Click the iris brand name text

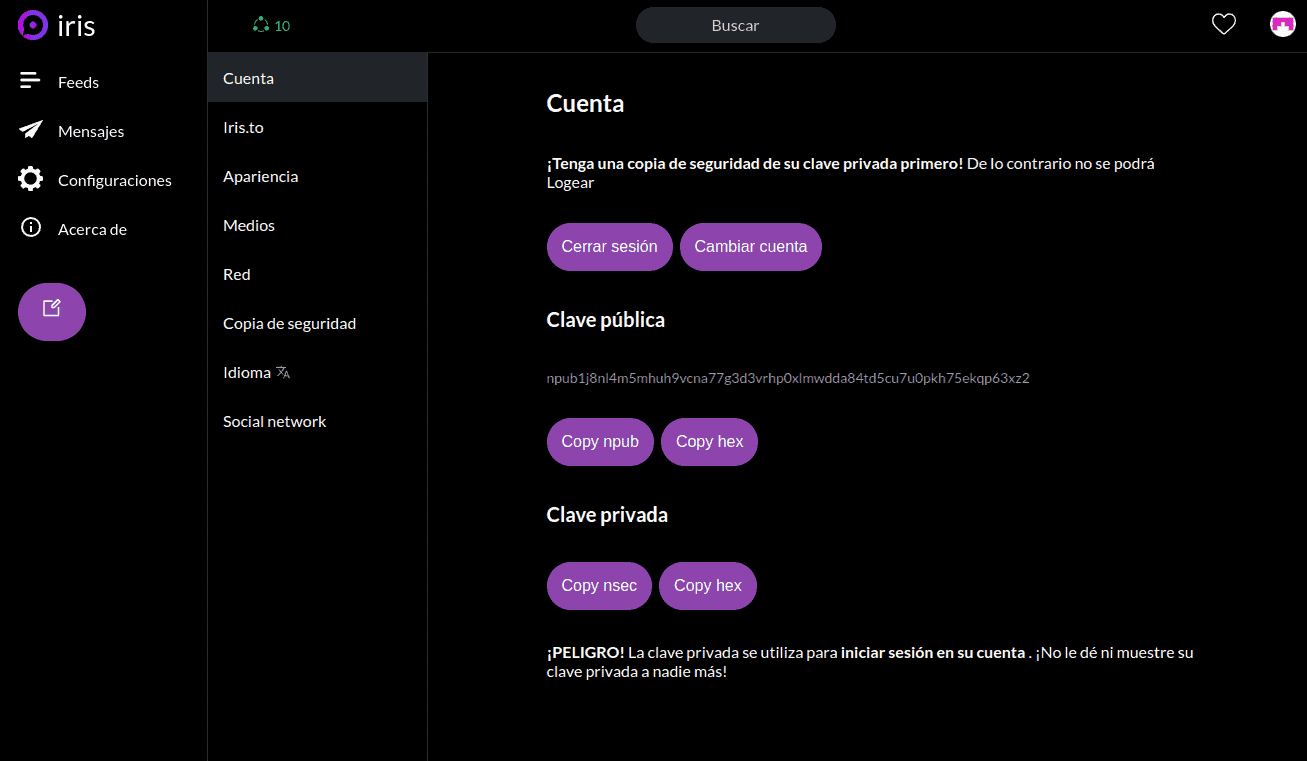click(77, 25)
